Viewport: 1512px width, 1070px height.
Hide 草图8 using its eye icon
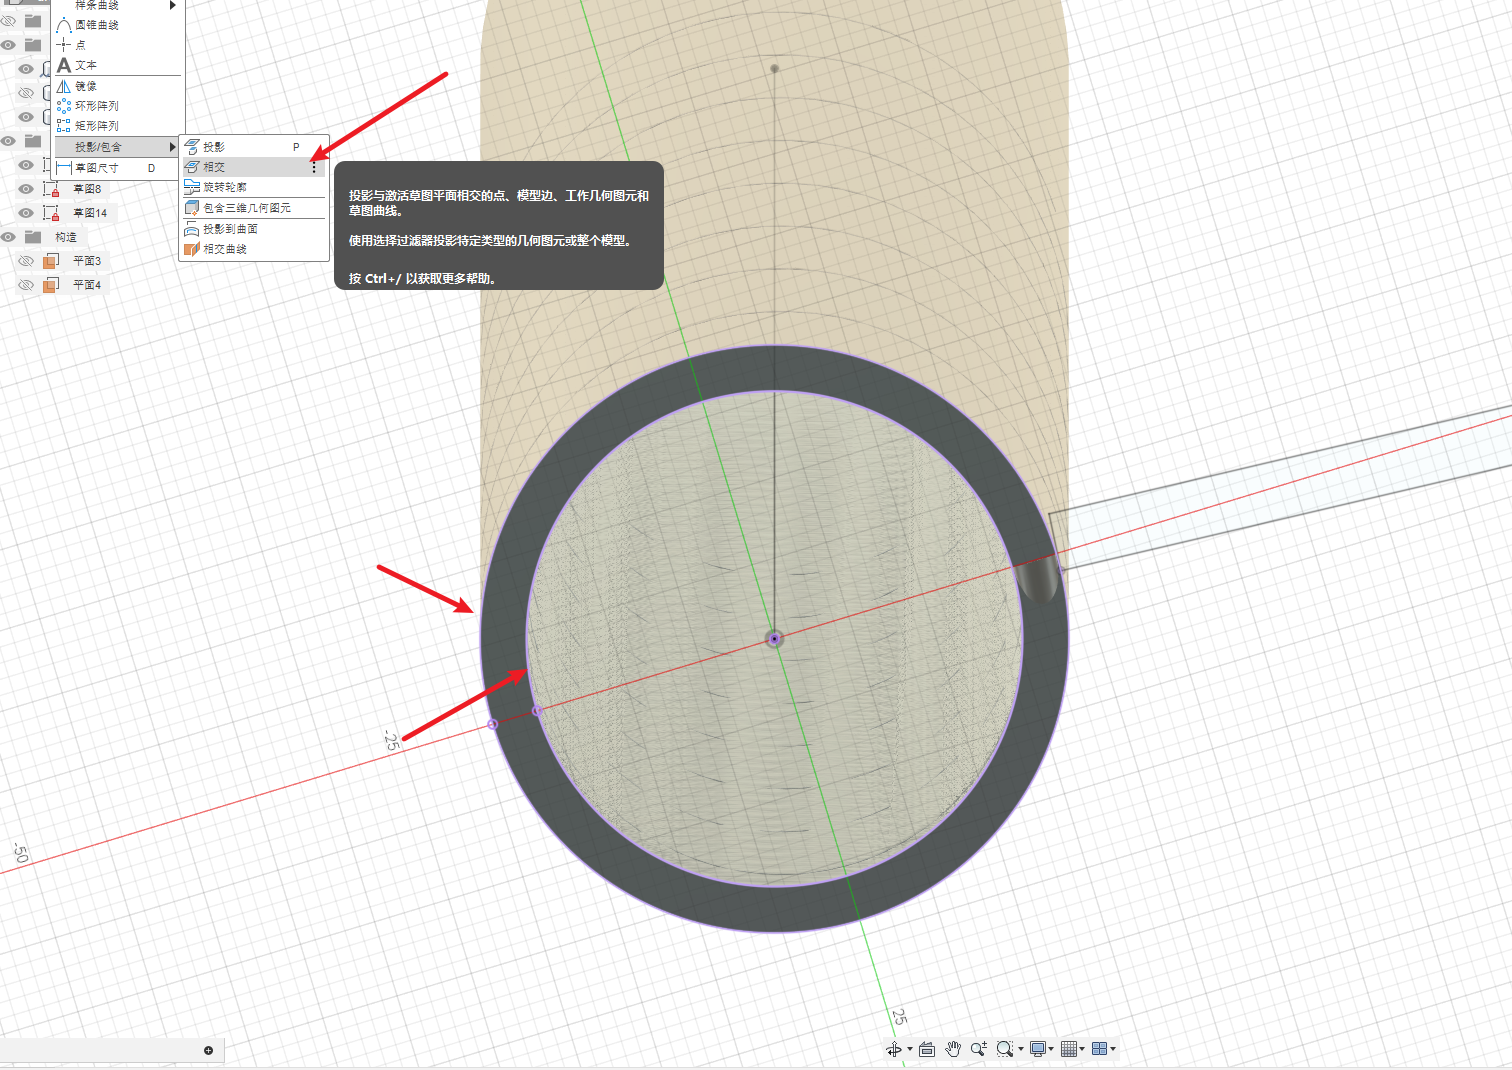click(26, 189)
